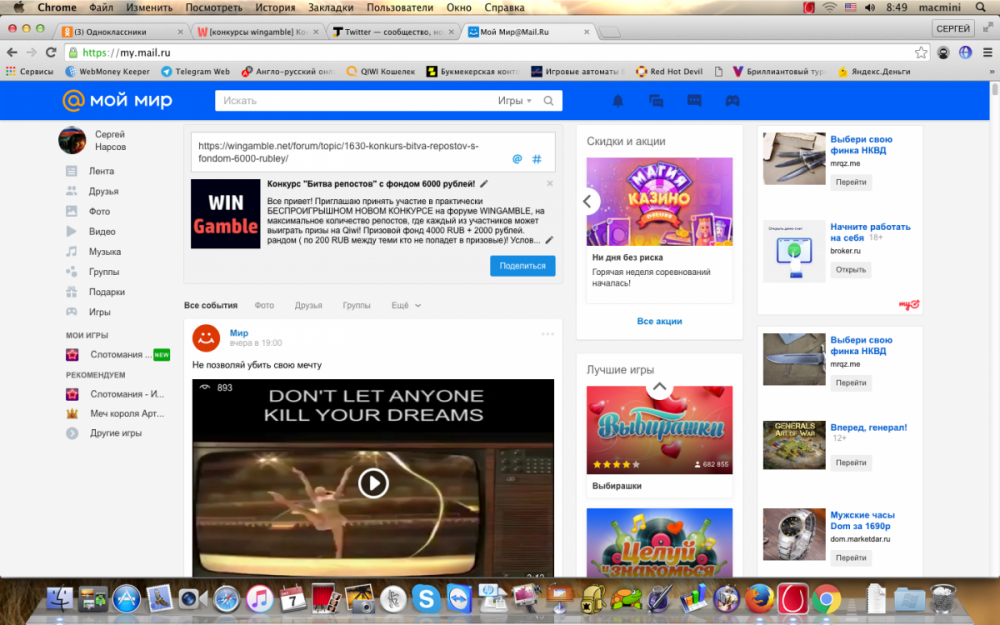Open the post options three-dot menu

(547, 334)
